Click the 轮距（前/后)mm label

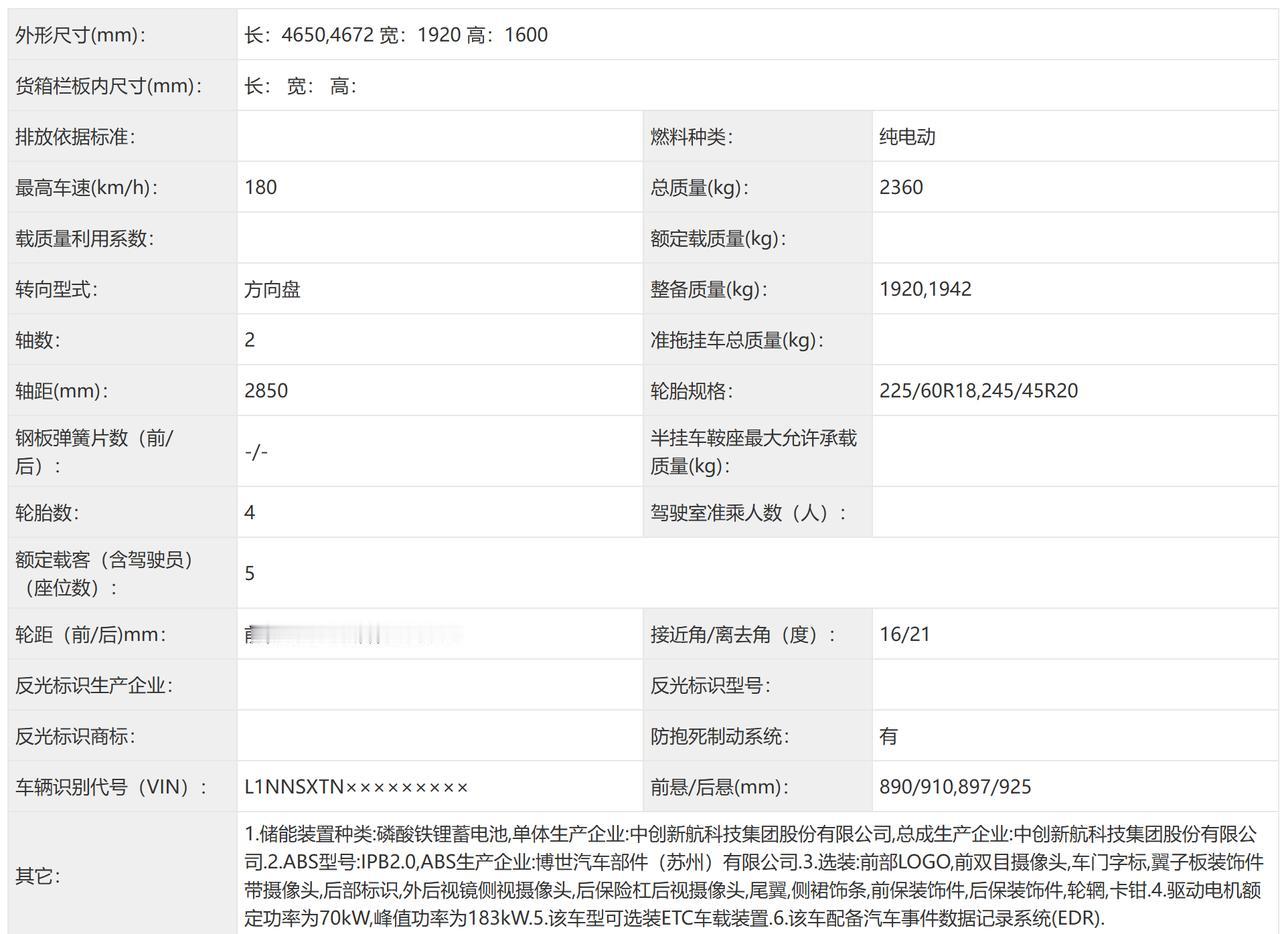pyautogui.click(x=91, y=634)
